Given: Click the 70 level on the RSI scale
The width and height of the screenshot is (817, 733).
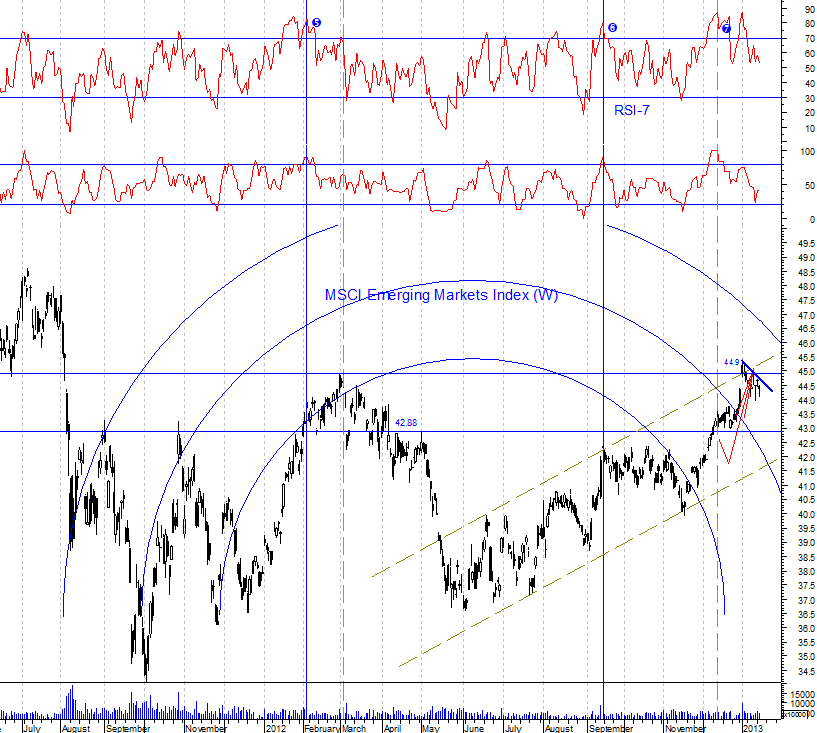Looking at the screenshot, I should point(810,39).
